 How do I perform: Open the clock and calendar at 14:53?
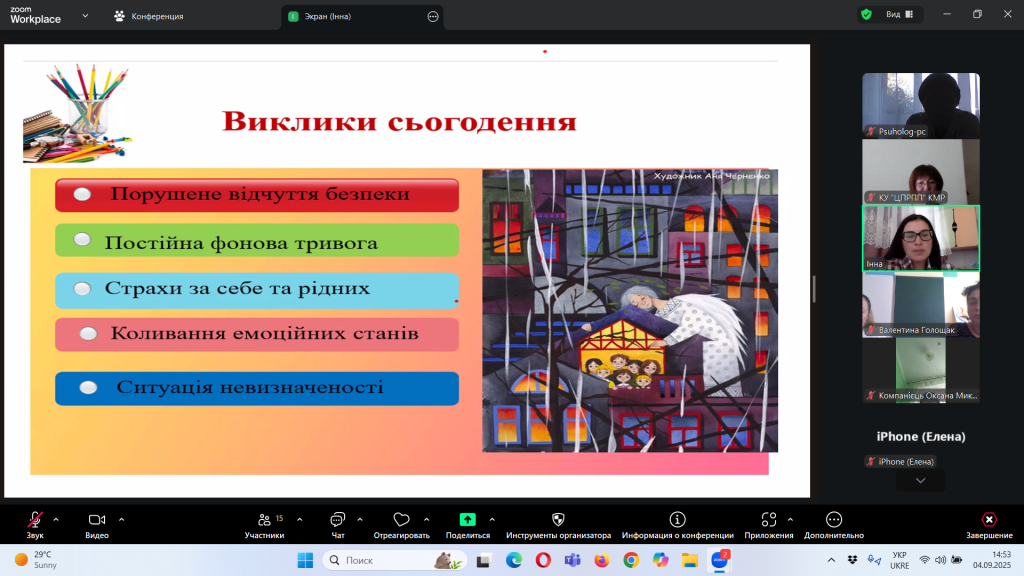(x=992, y=560)
